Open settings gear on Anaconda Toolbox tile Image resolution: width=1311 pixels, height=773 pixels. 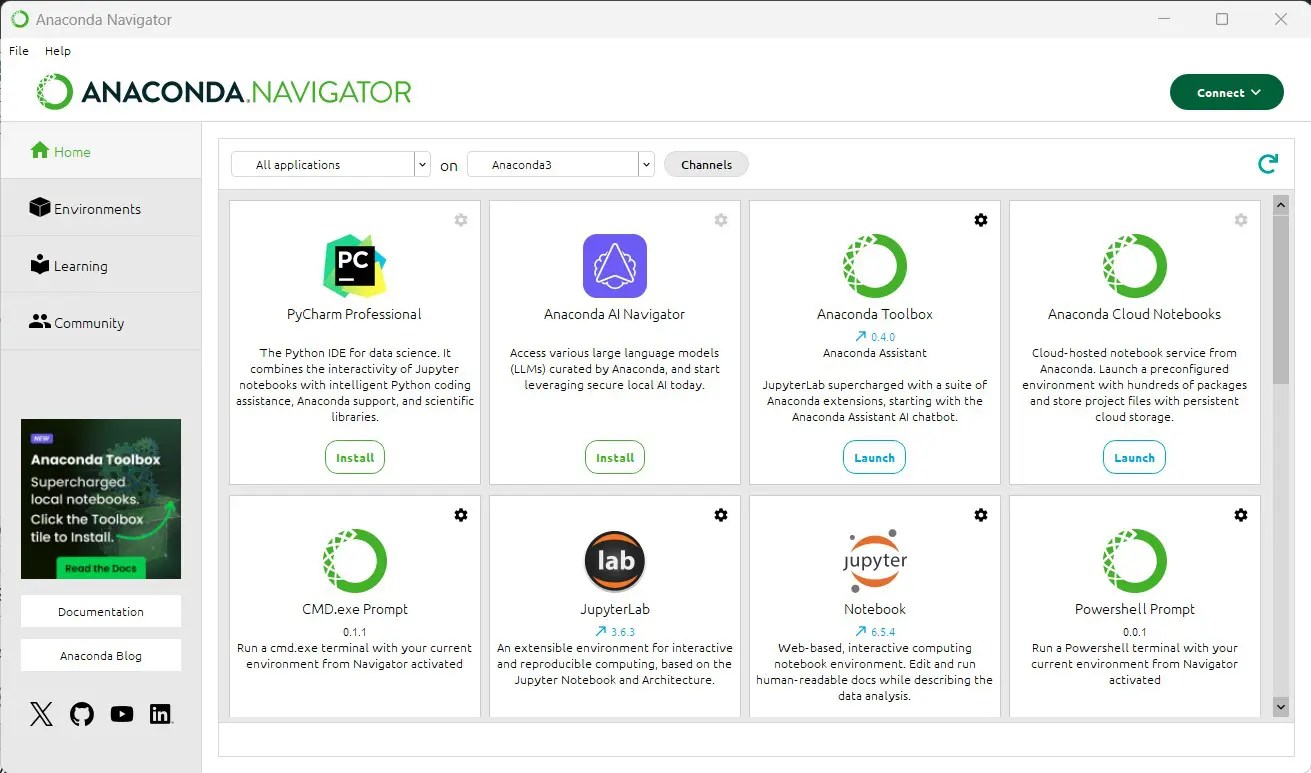981,220
